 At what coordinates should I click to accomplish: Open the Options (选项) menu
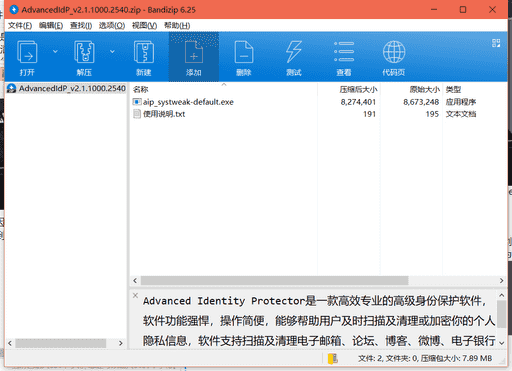[x=112, y=26]
